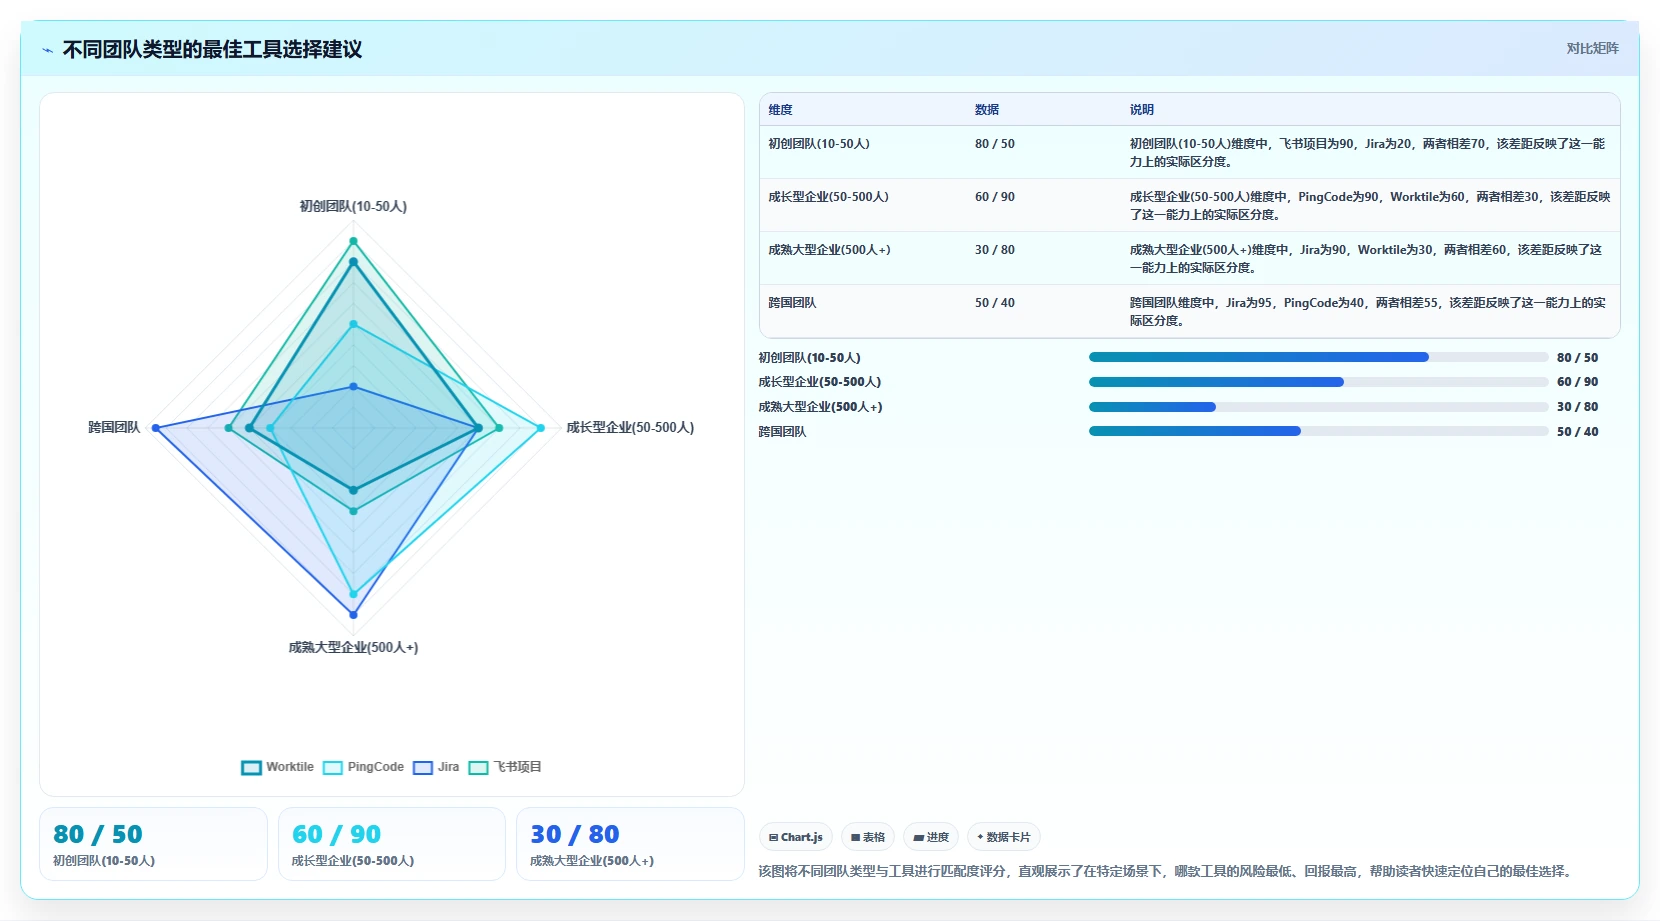Viewport: 1660px width, 921px height.
Task: Click the 初创团队 progress bar
Action: (1318, 357)
